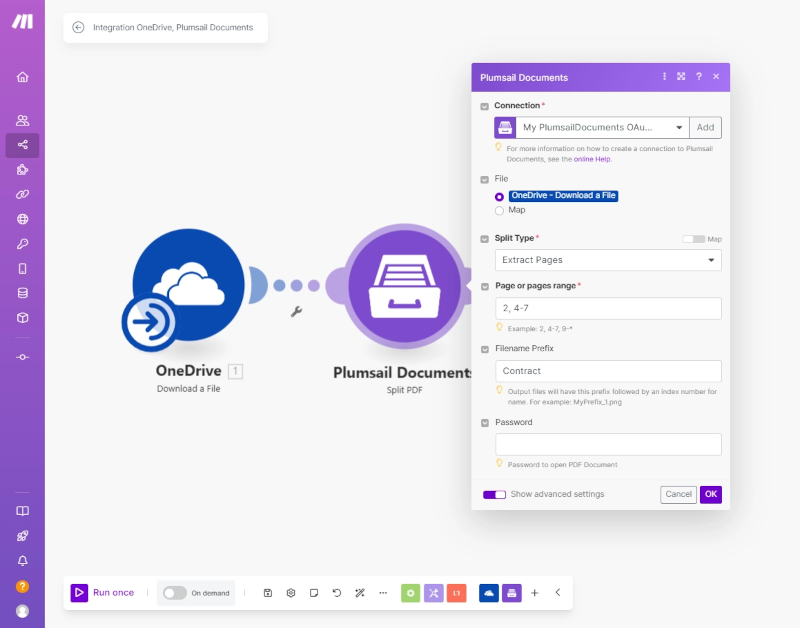This screenshot has width=800, height=628.
Task: Click the green Flow control tool
Action: (411, 593)
